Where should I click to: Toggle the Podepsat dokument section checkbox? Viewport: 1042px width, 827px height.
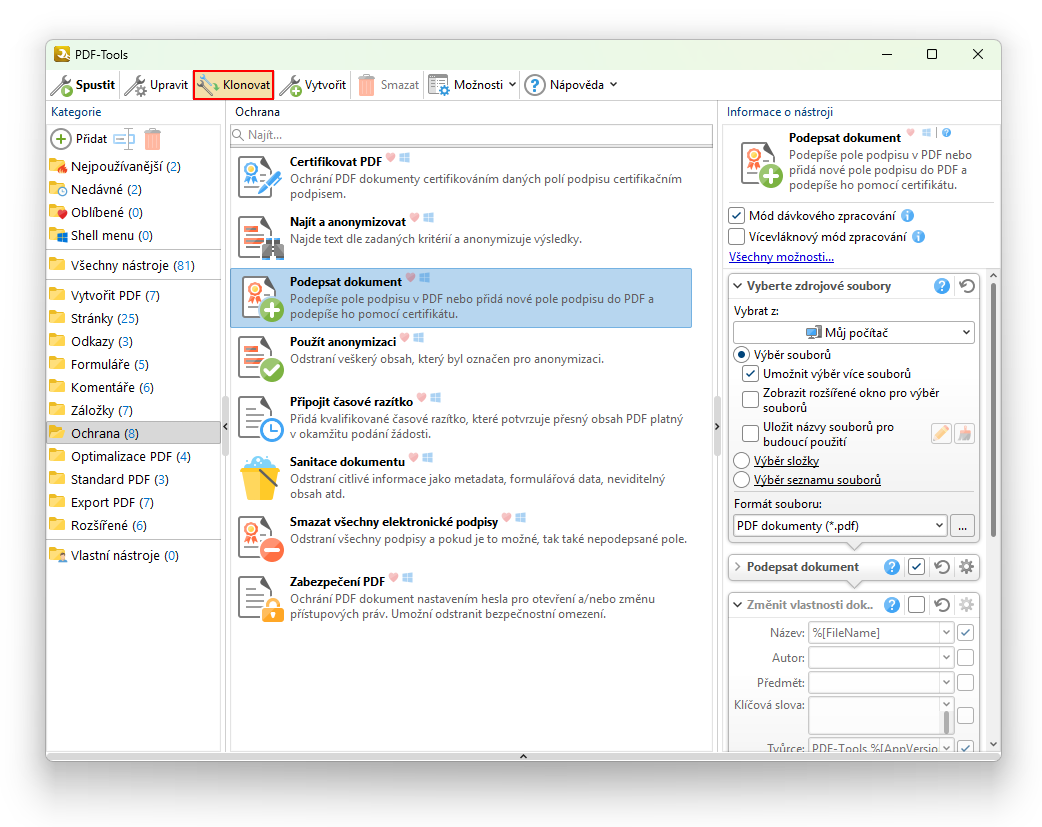pyautogui.click(x=916, y=567)
